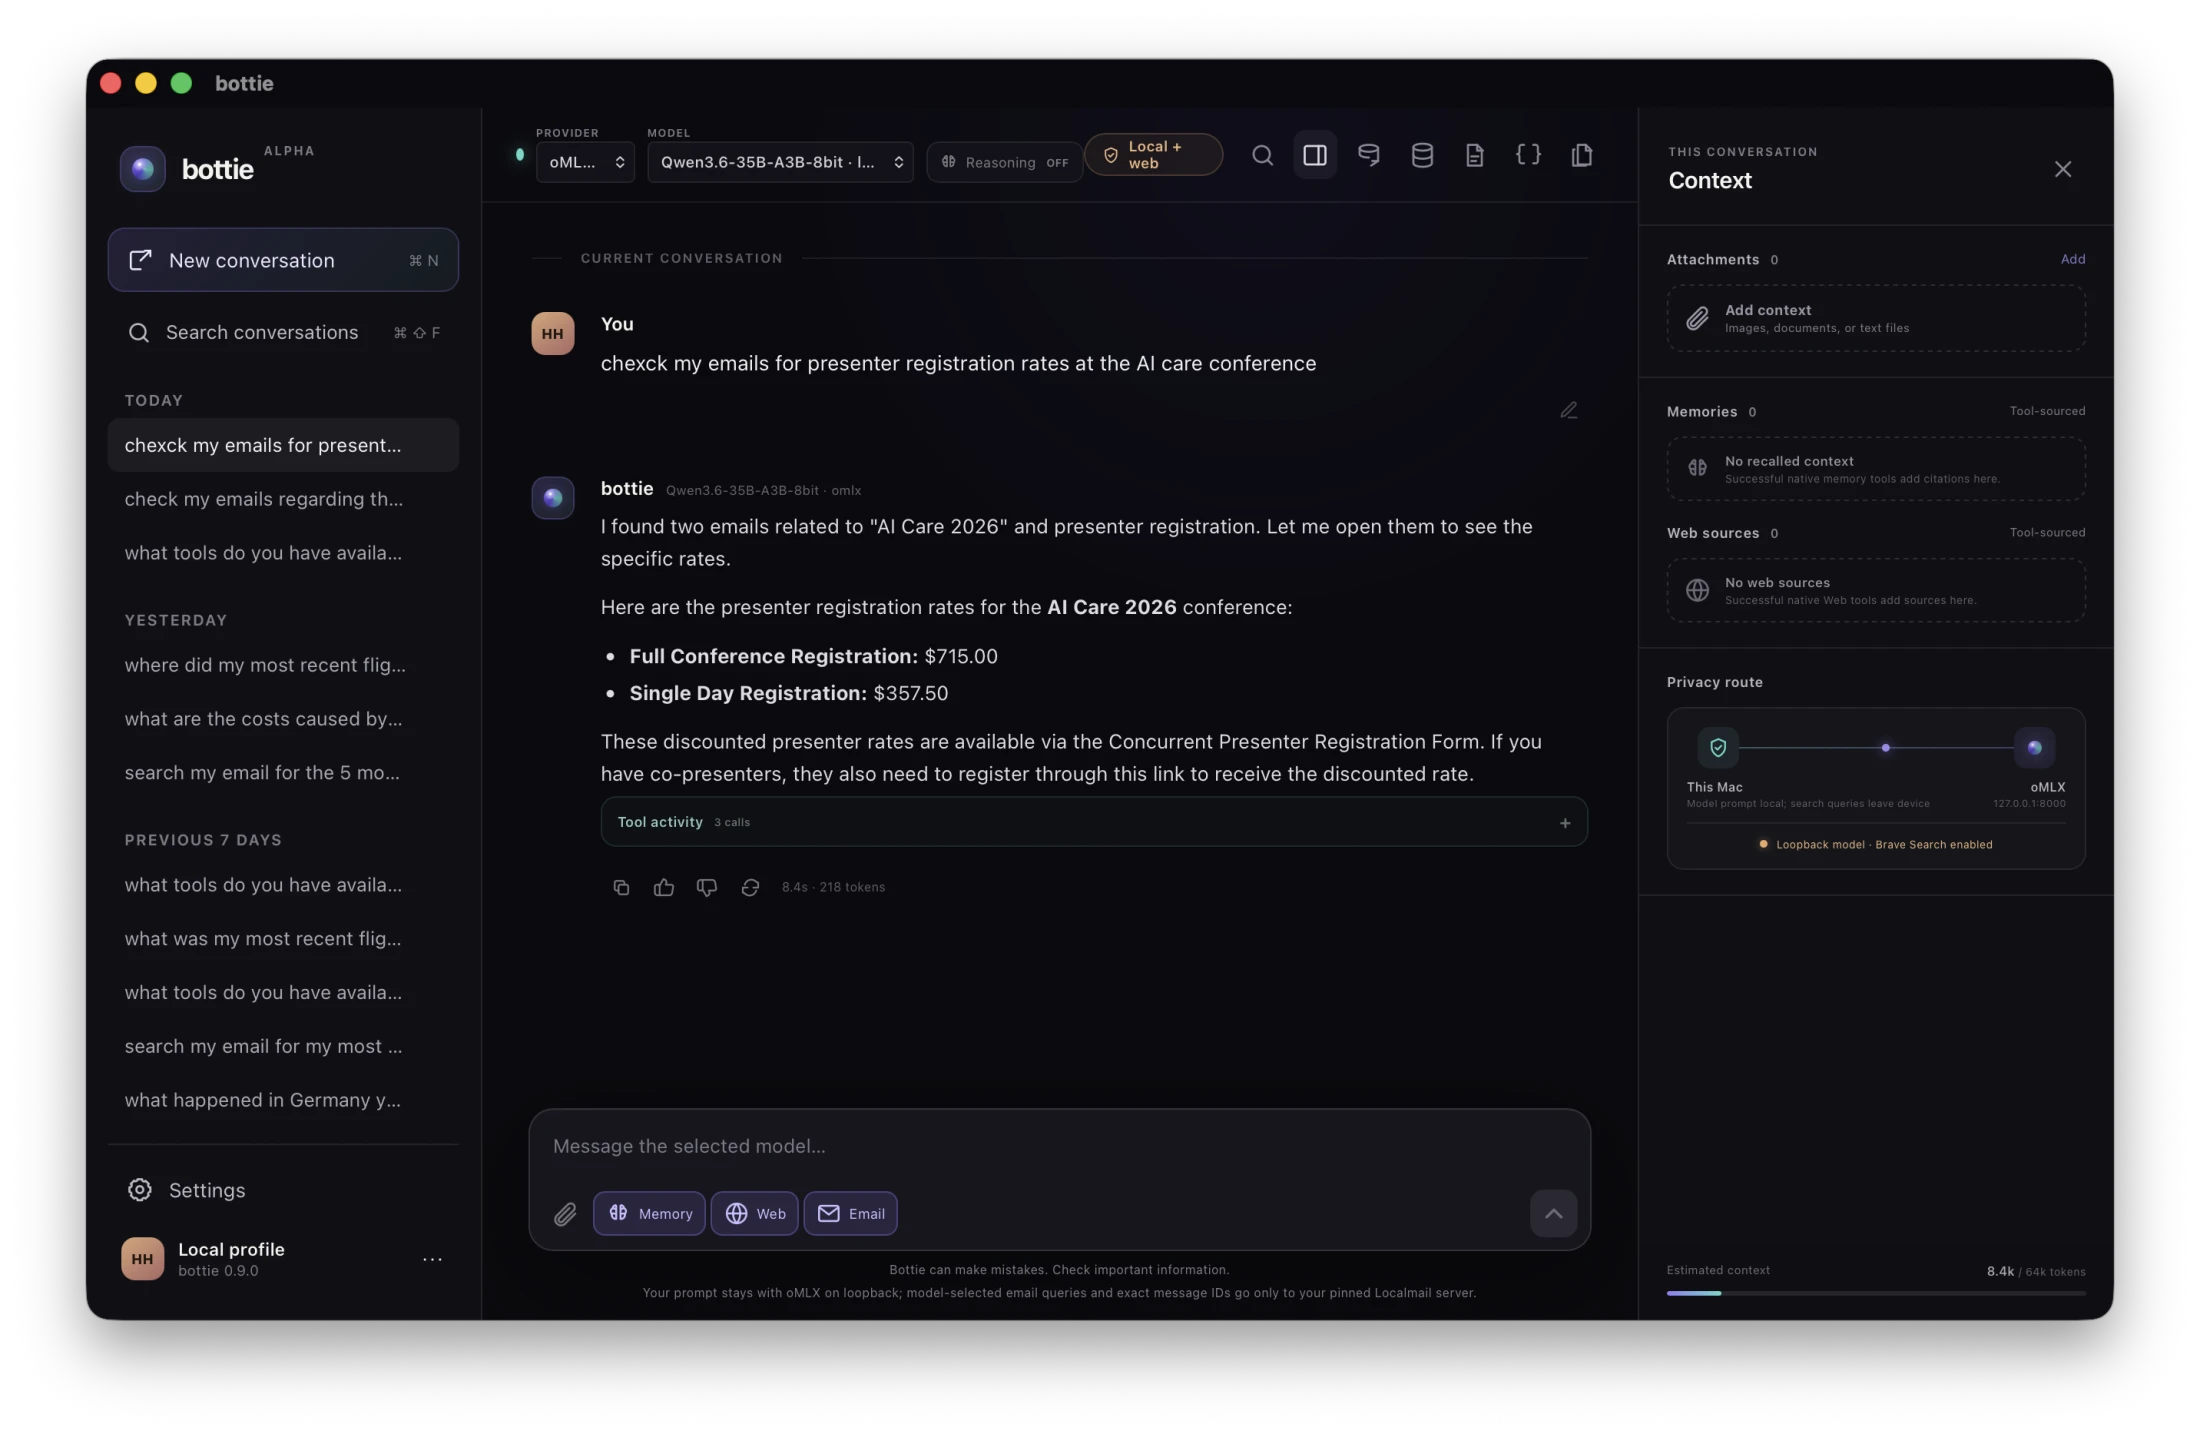Viewport: 2200px width, 1434px height.
Task: Click the This Mac shield icon
Action: [1718, 748]
